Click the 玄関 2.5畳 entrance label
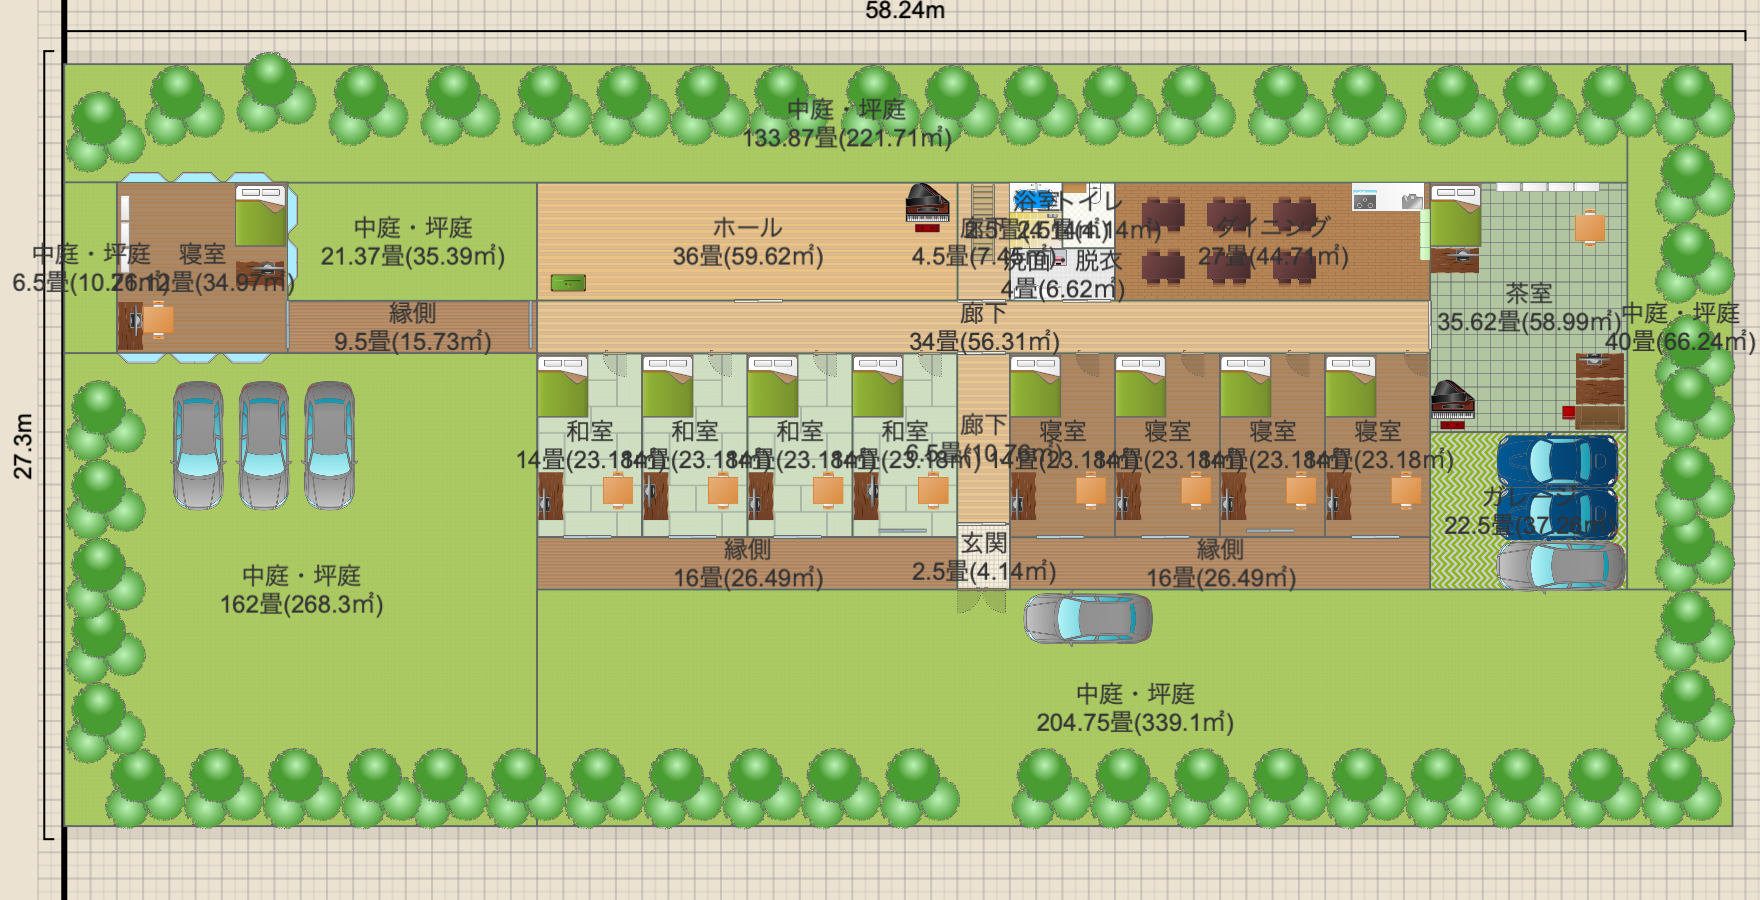 pos(984,557)
